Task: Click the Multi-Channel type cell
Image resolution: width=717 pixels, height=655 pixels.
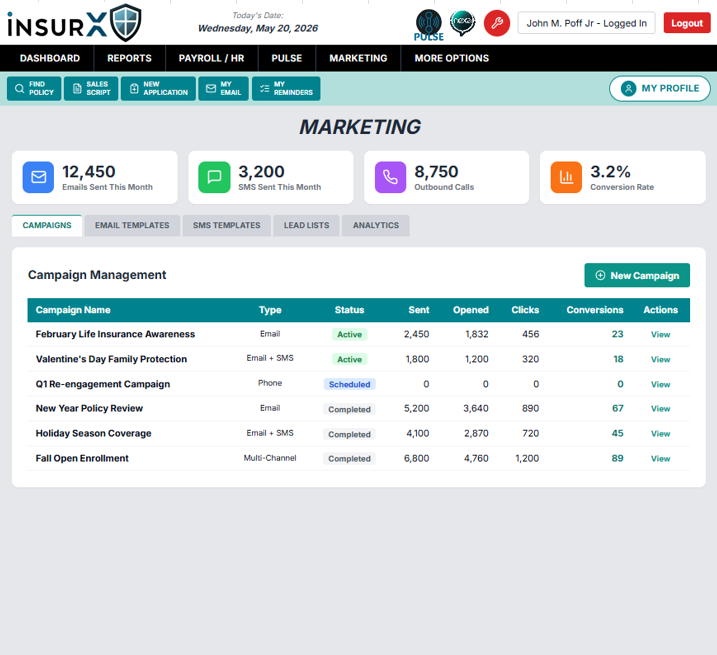Action: click(270, 458)
